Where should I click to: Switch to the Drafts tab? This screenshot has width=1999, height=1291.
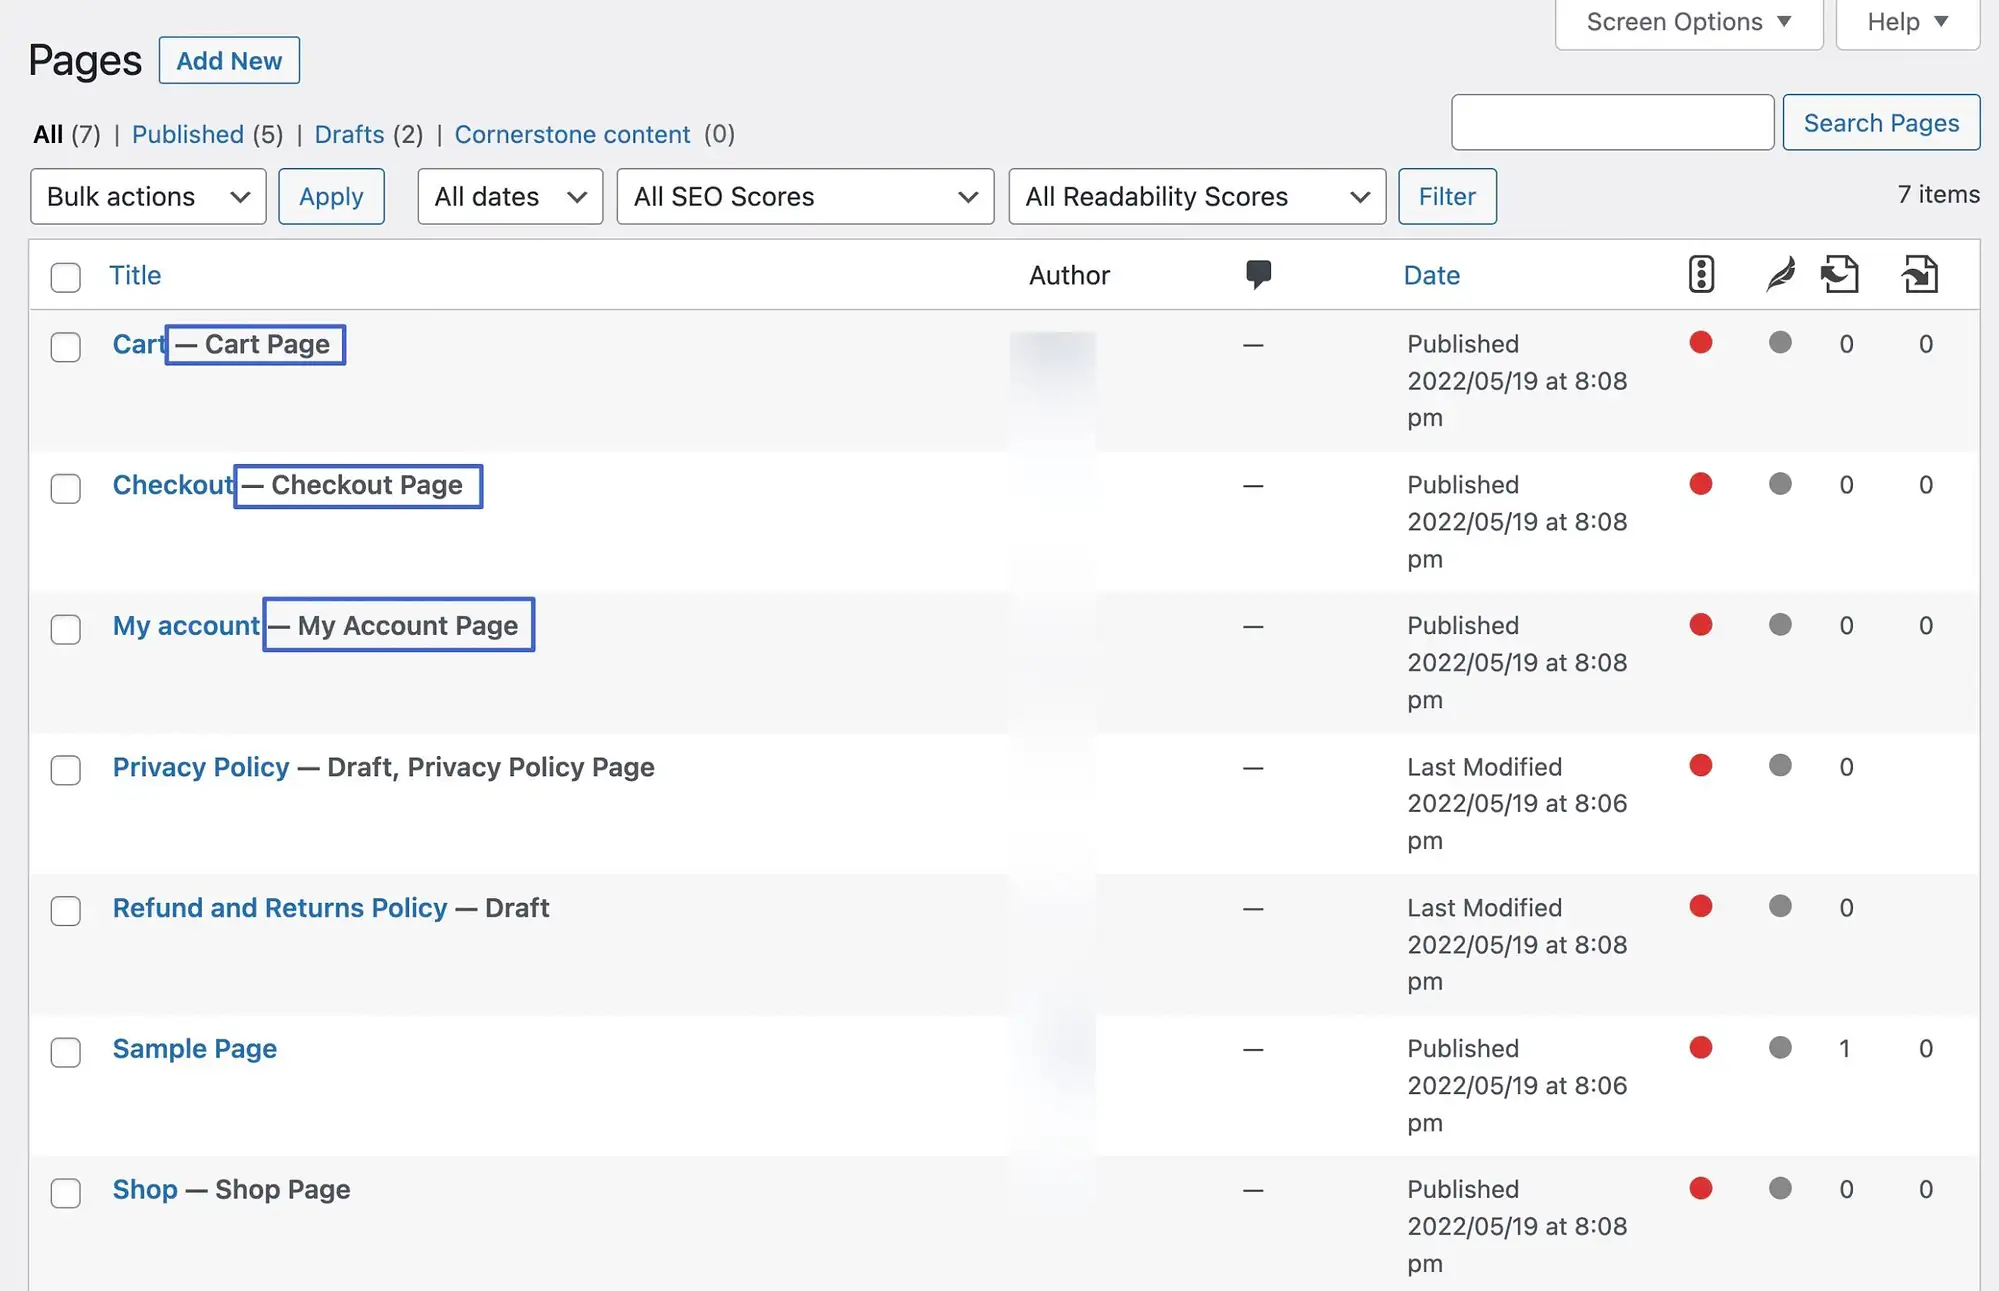tap(348, 131)
